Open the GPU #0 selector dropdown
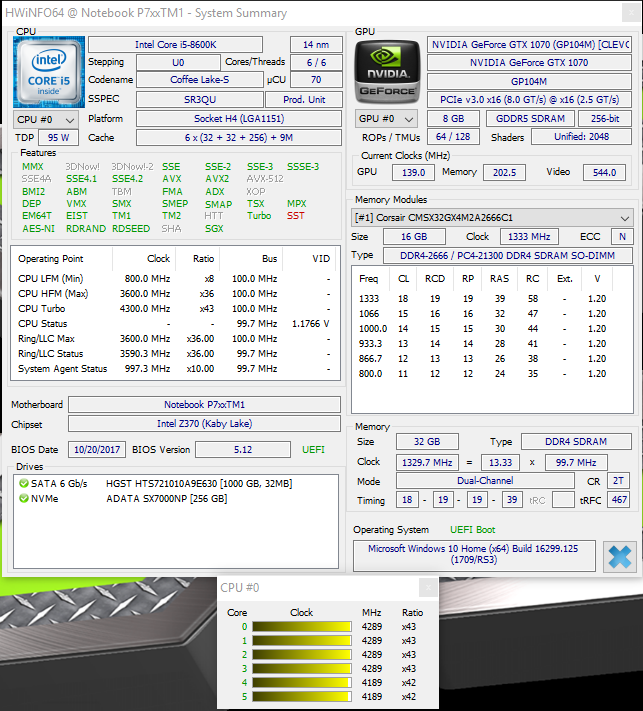643x711 pixels. (386, 119)
